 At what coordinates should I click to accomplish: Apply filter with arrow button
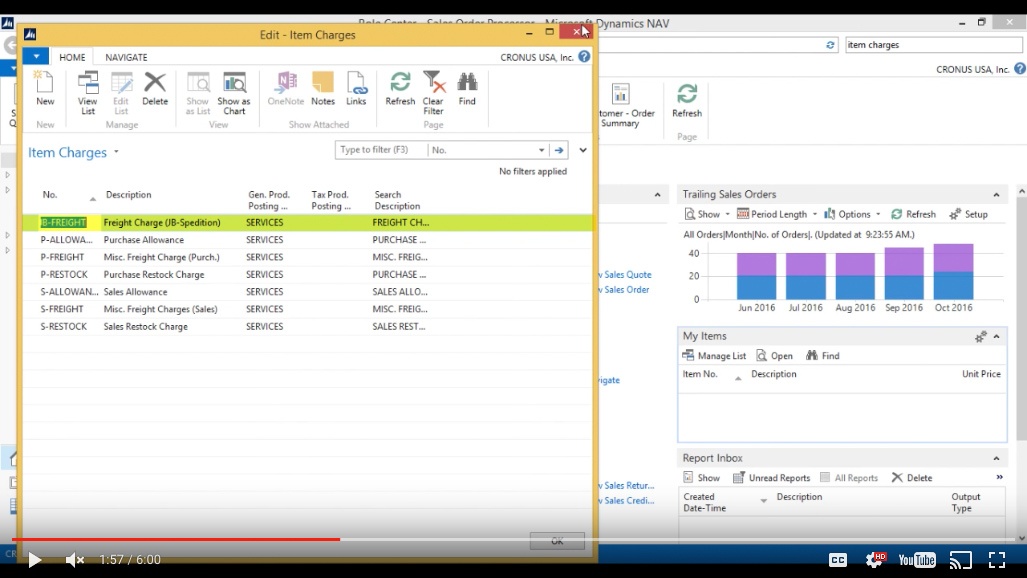pyautogui.click(x=559, y=150)
